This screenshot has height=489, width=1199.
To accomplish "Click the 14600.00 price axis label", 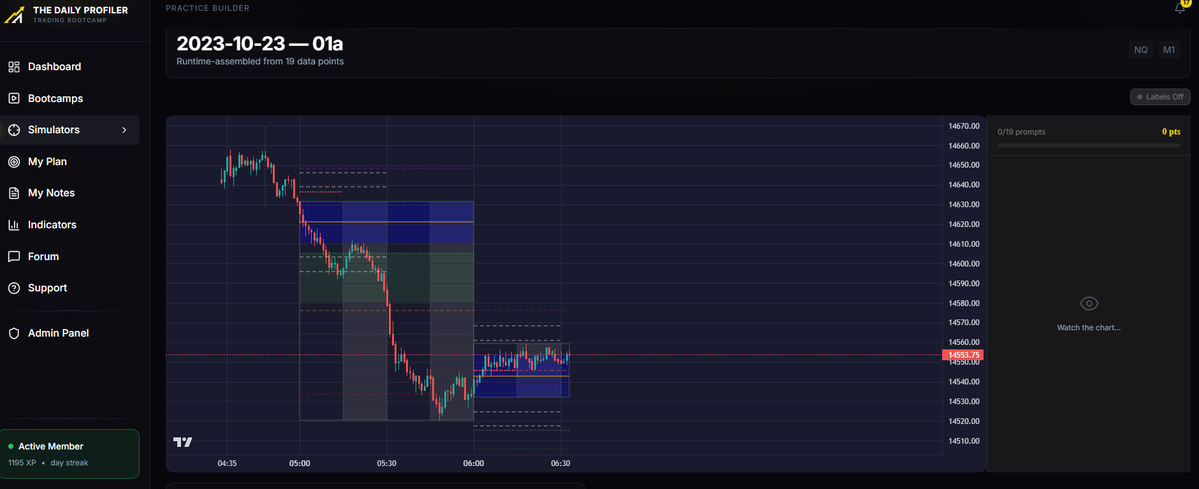I will click(963, 263).
